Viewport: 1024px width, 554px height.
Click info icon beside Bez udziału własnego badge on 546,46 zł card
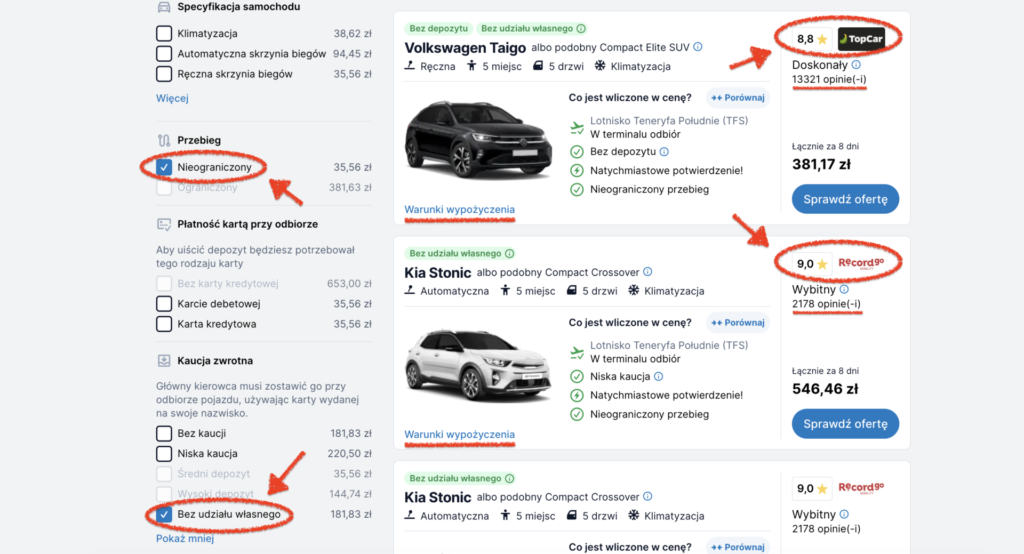509,253
